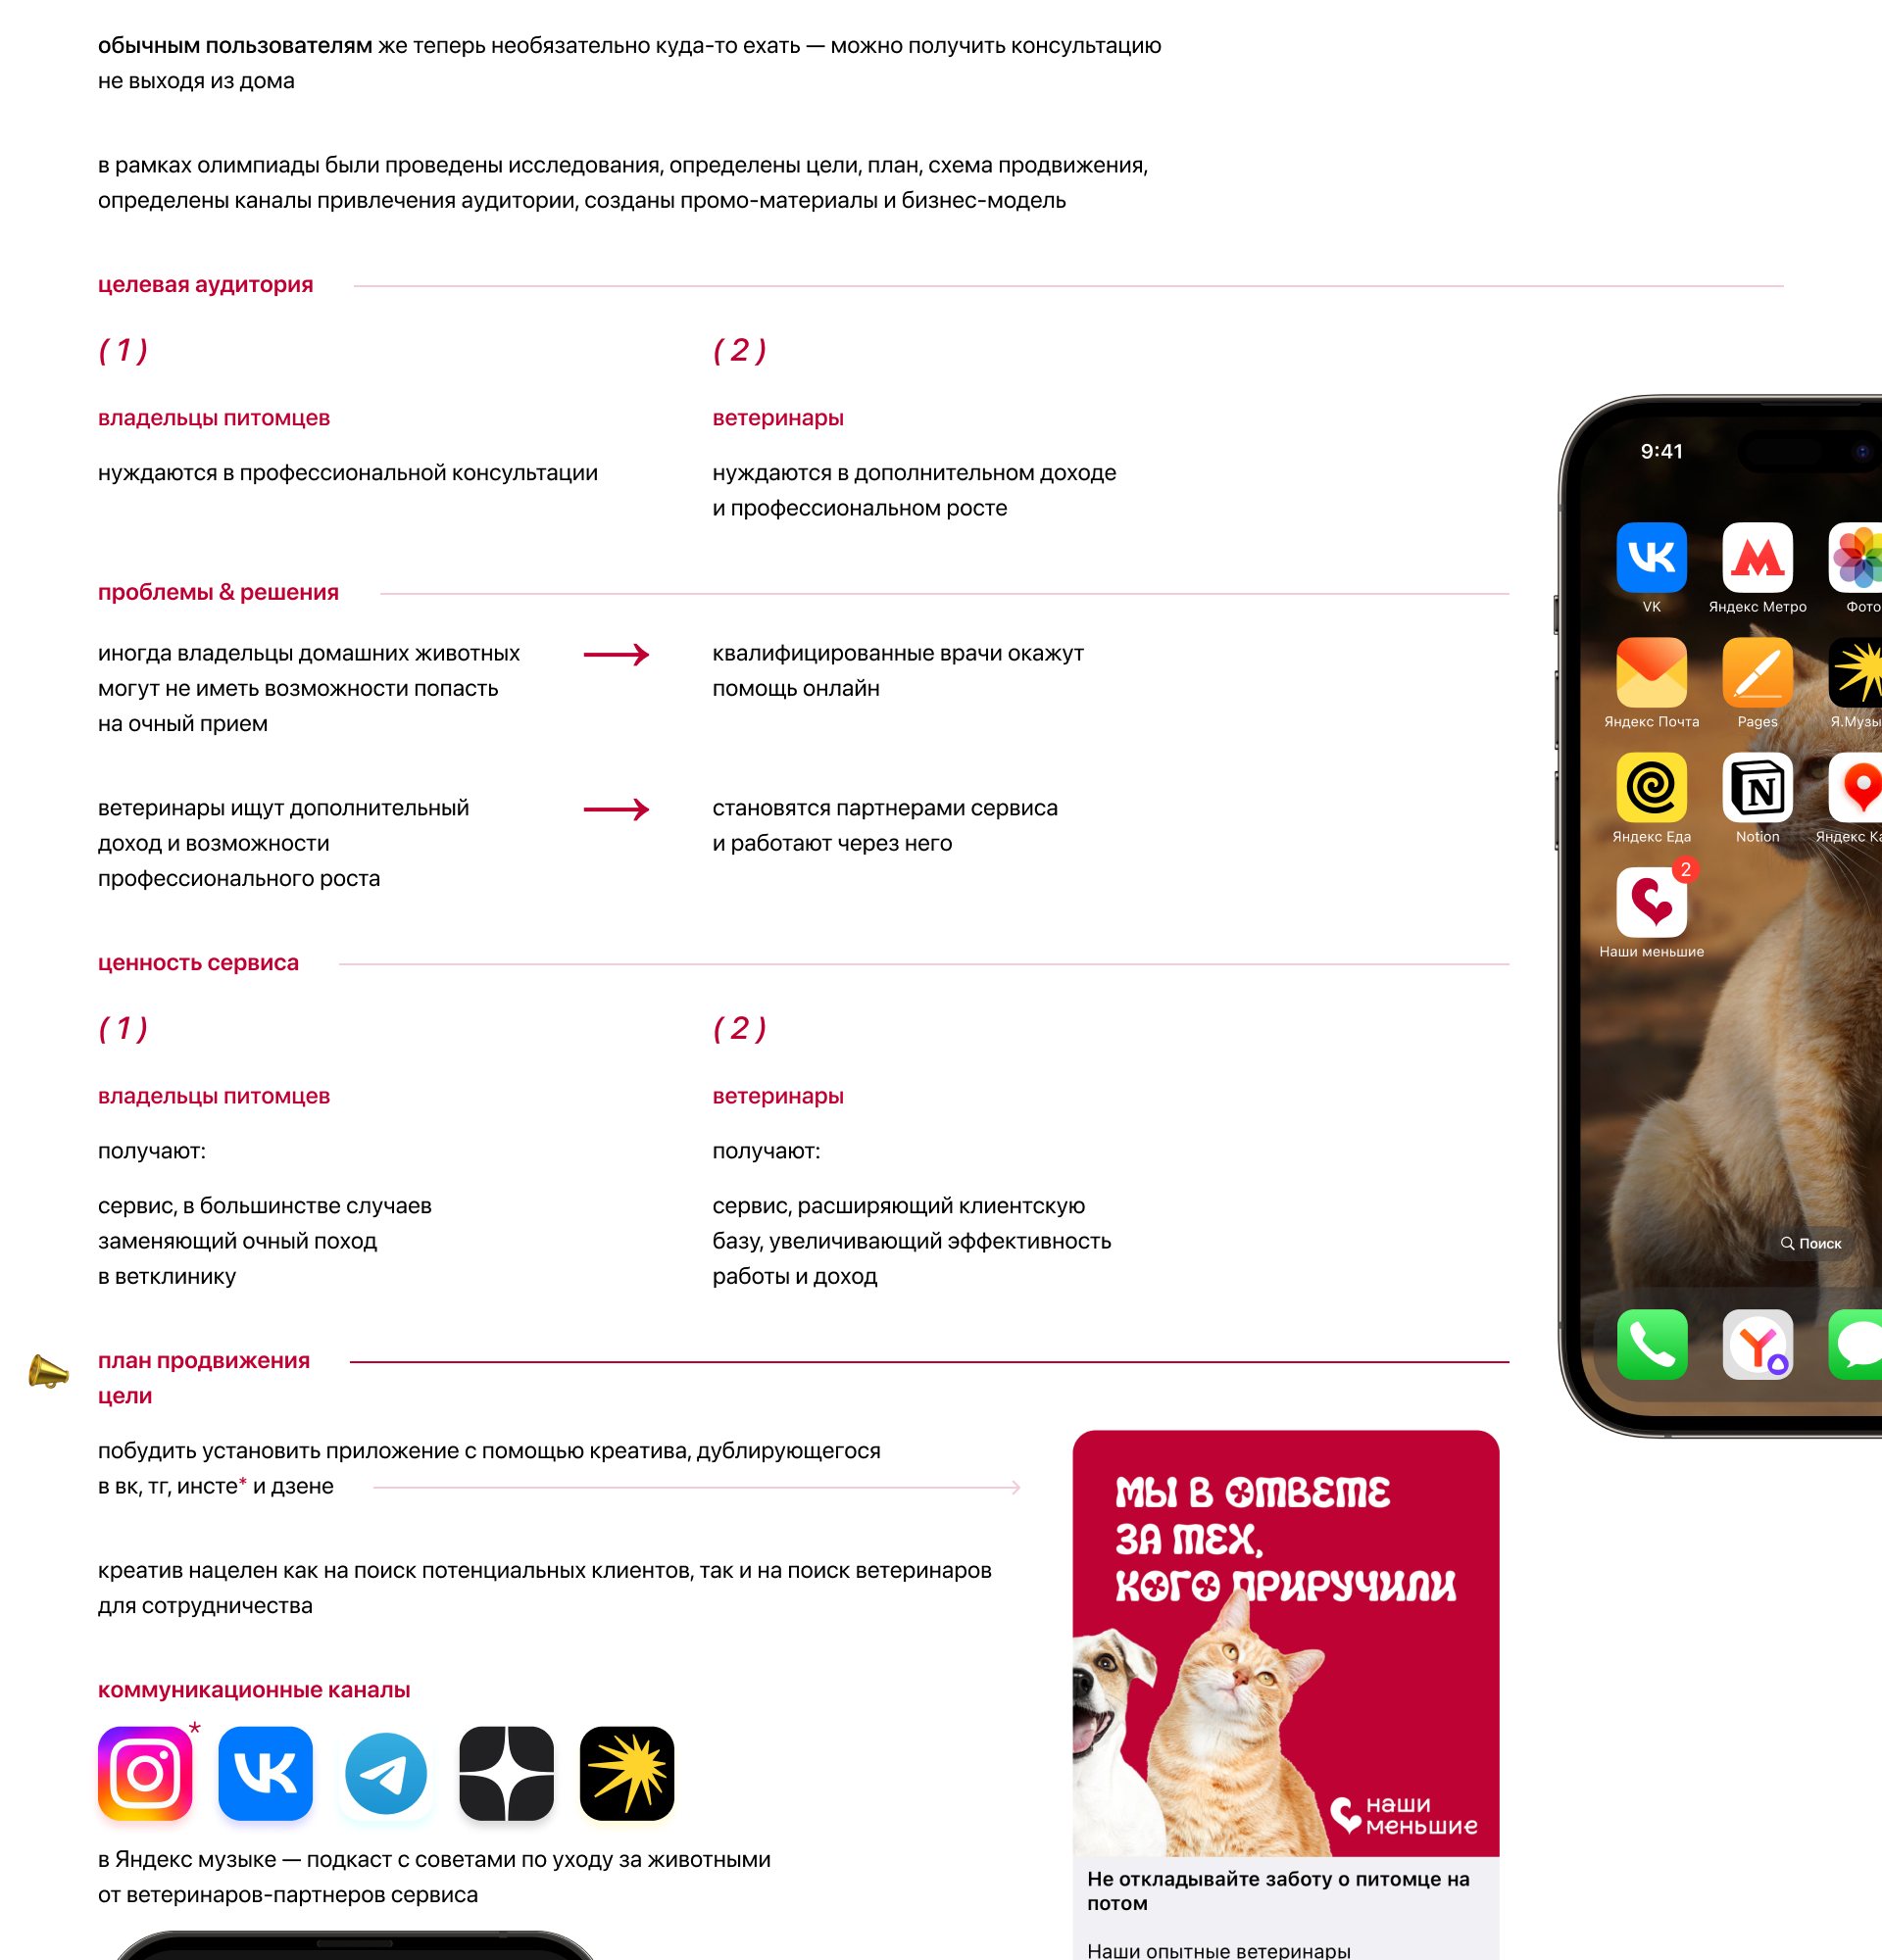Open Pages document editor
1882x1960 pixels.
[1756, 684]
